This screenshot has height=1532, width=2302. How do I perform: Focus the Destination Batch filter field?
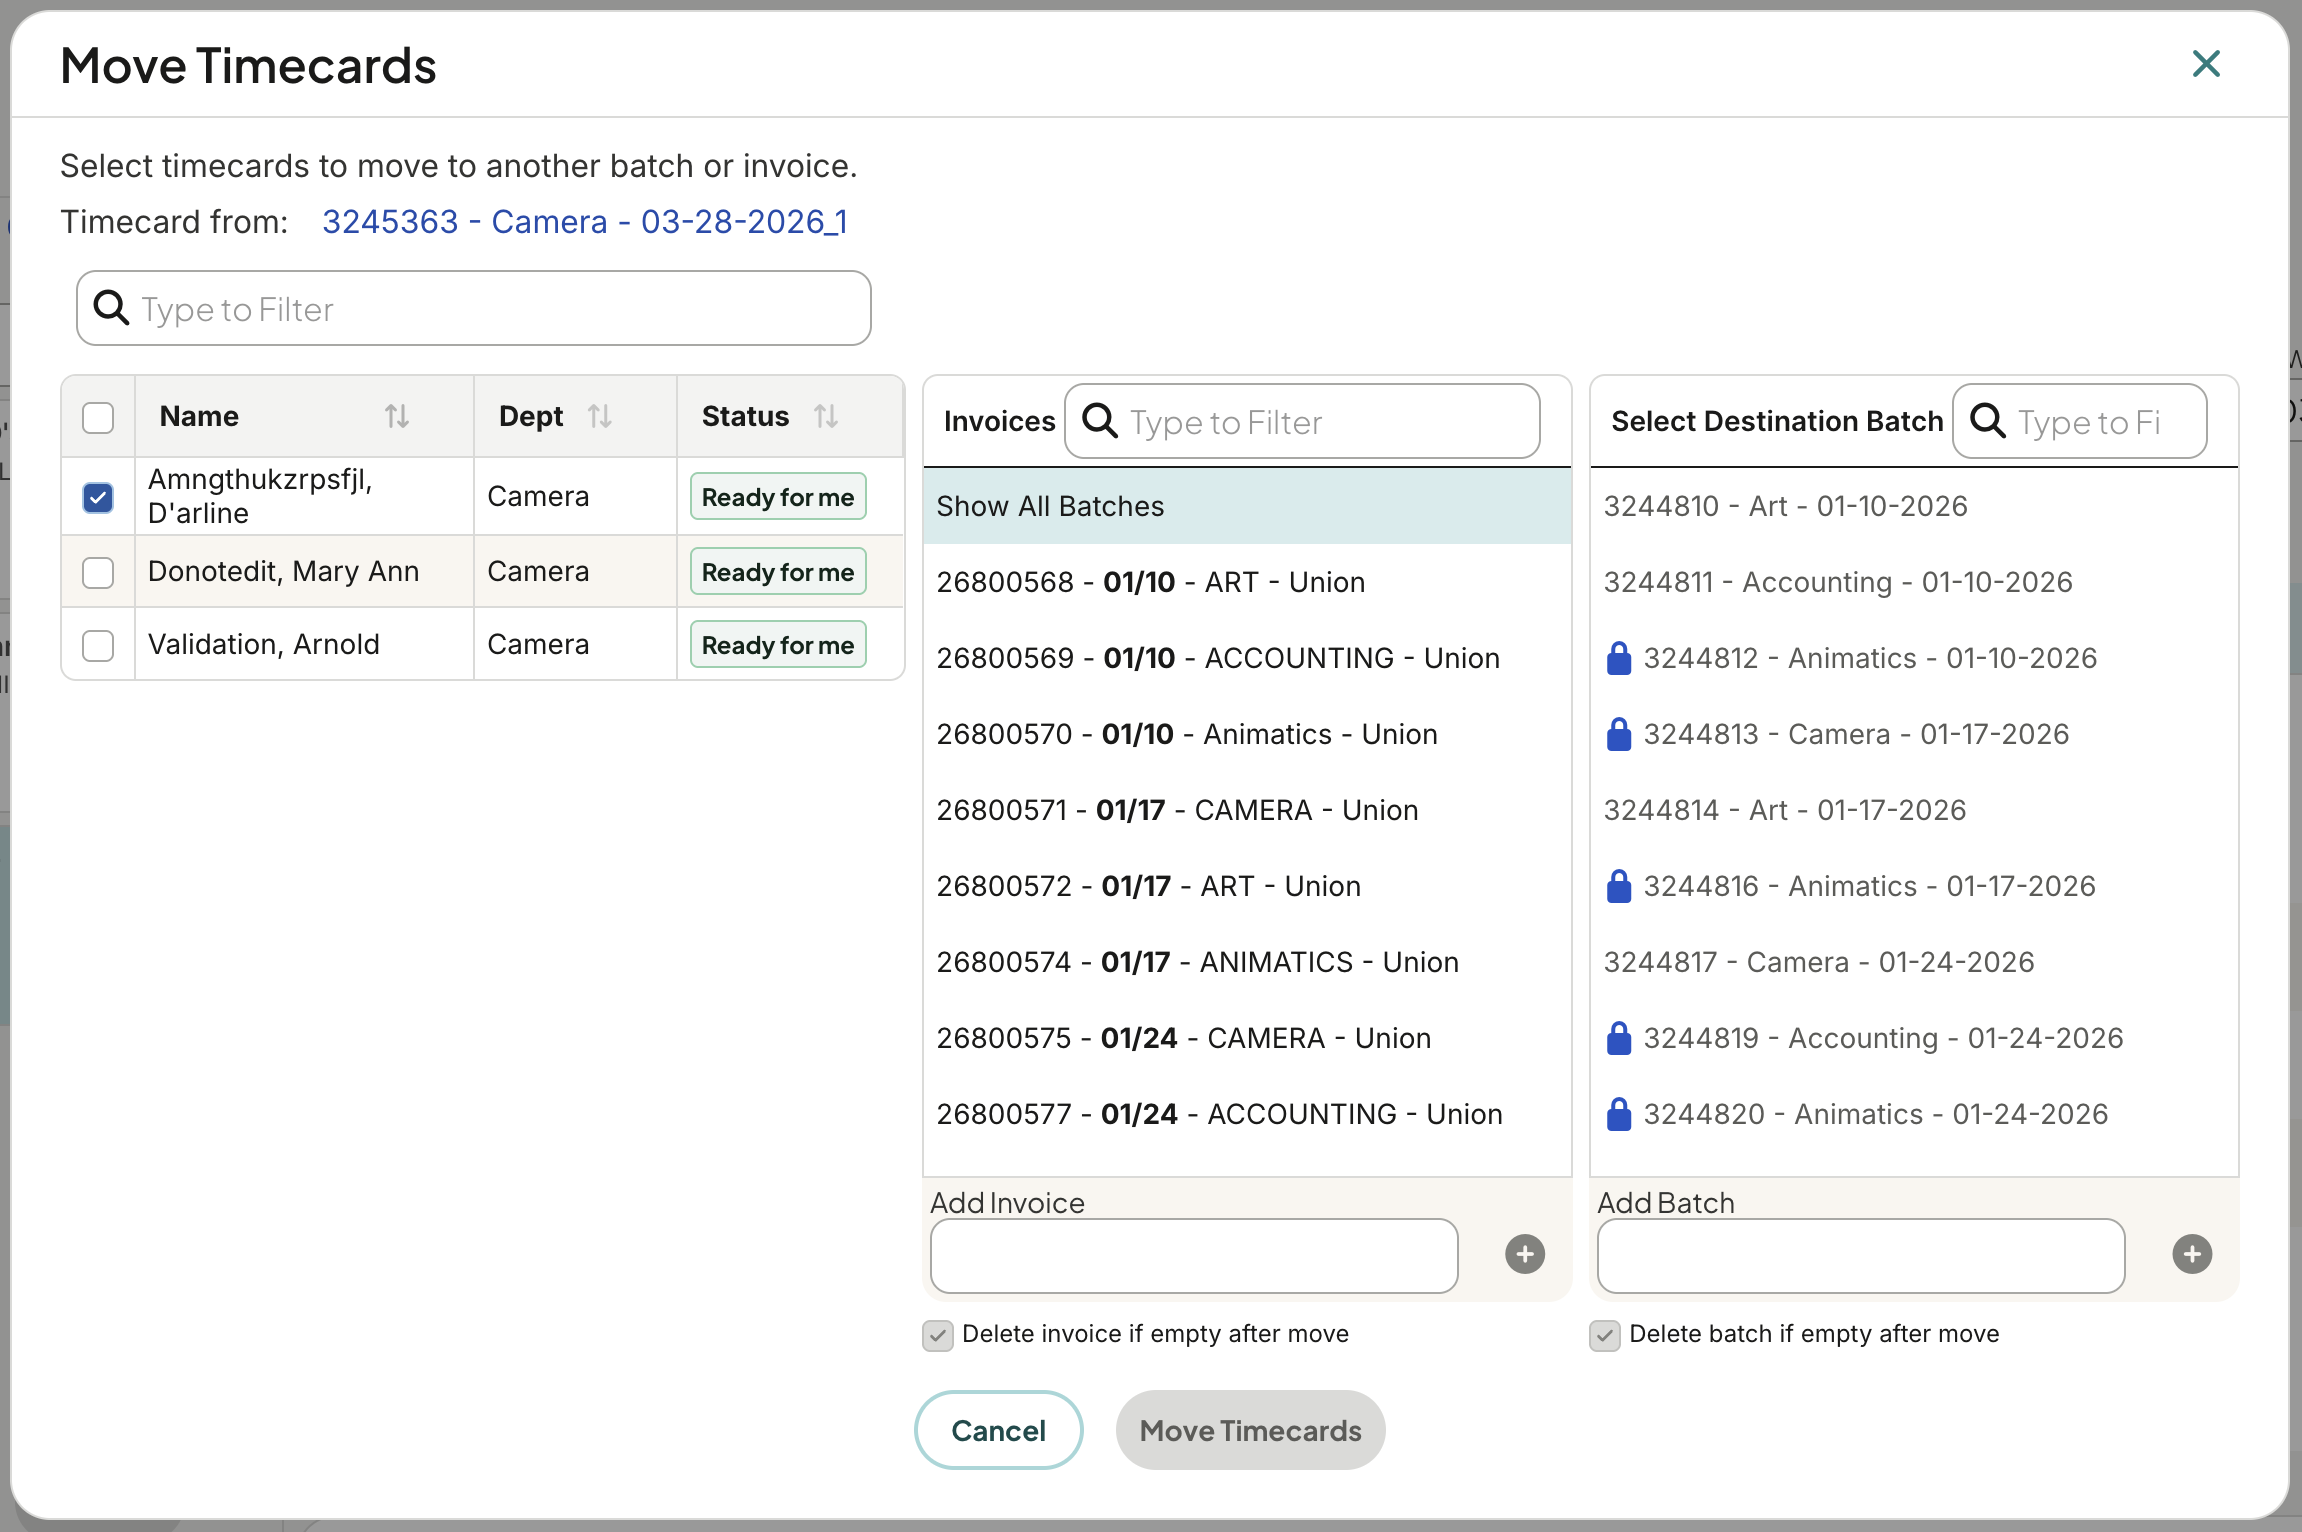pos(2080,421)
